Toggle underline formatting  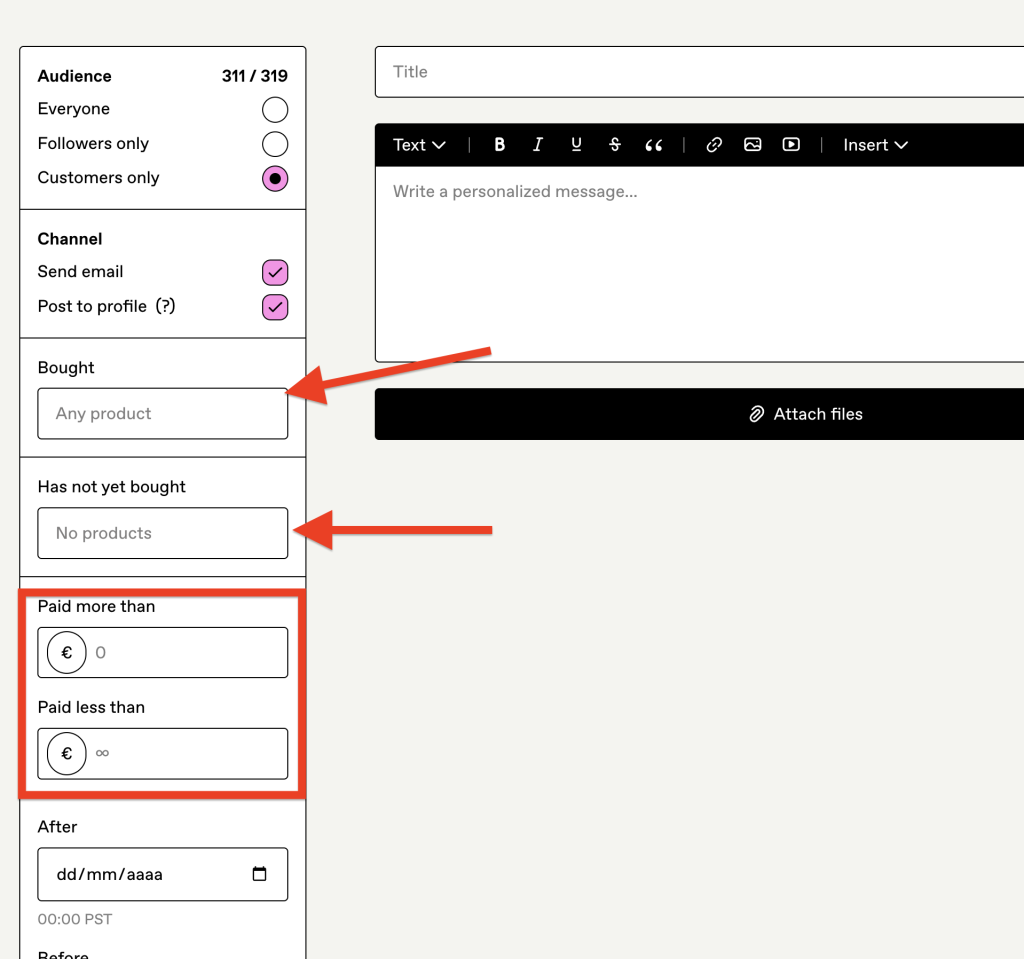[x=576, y=145]
